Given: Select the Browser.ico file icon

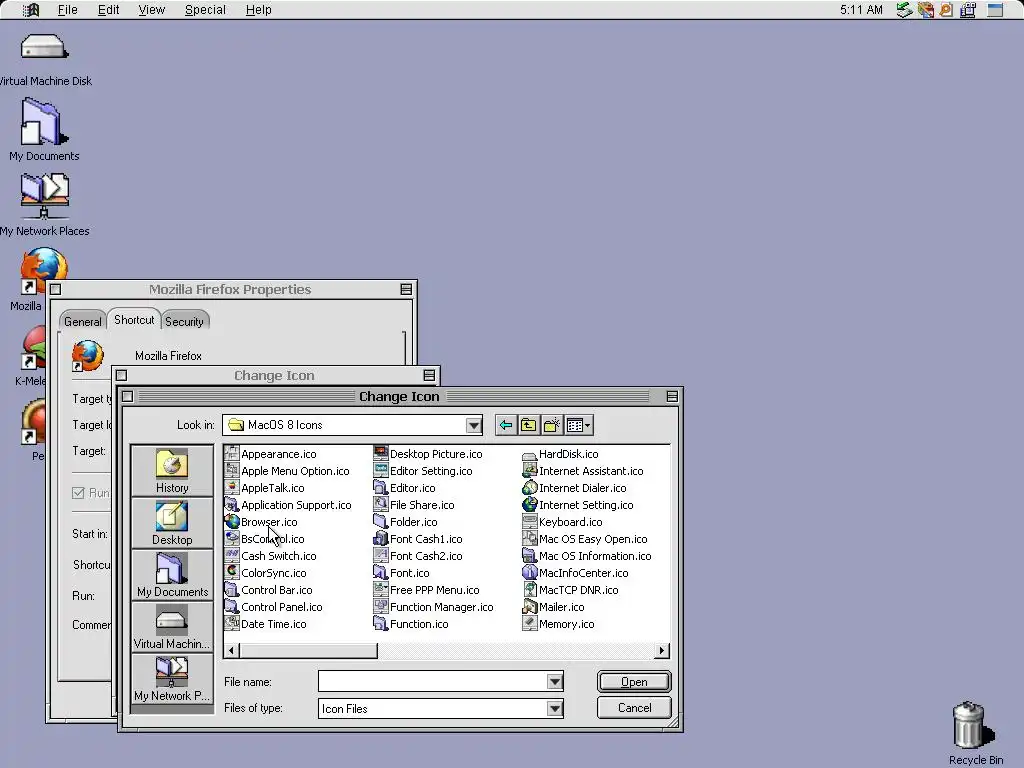Looking at the screenshot, I should pyautogui.click(x=232, y=522).
